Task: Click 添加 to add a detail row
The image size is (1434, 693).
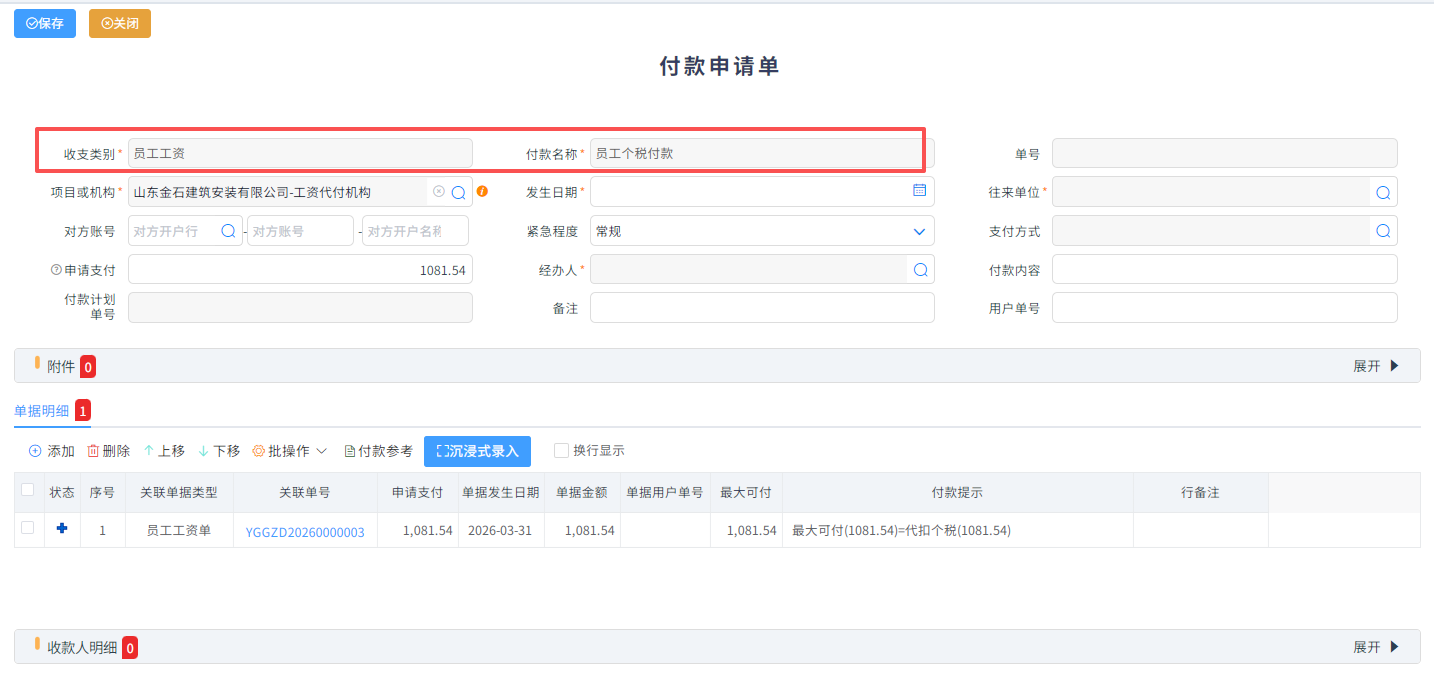Action: click(51, 451)
